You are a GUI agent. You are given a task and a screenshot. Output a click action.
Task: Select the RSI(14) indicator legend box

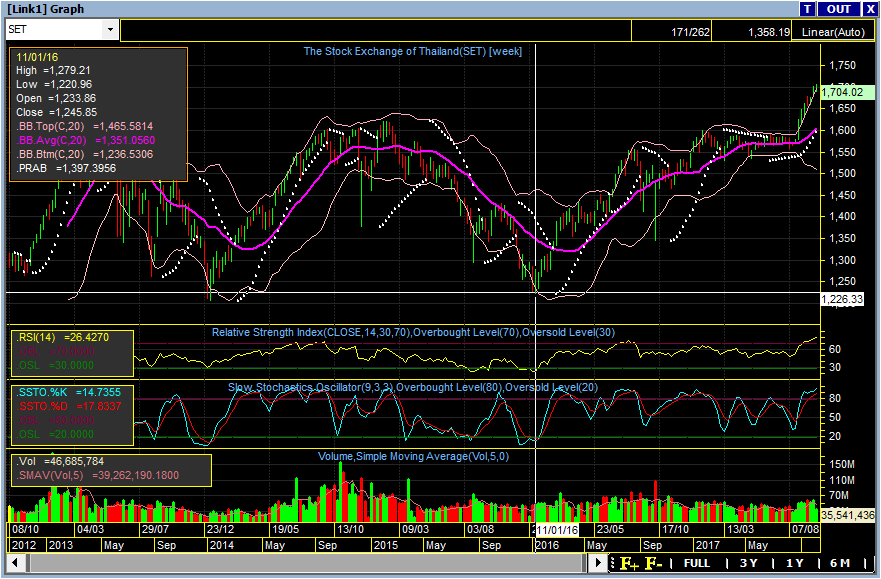click(x=72, y=351)
